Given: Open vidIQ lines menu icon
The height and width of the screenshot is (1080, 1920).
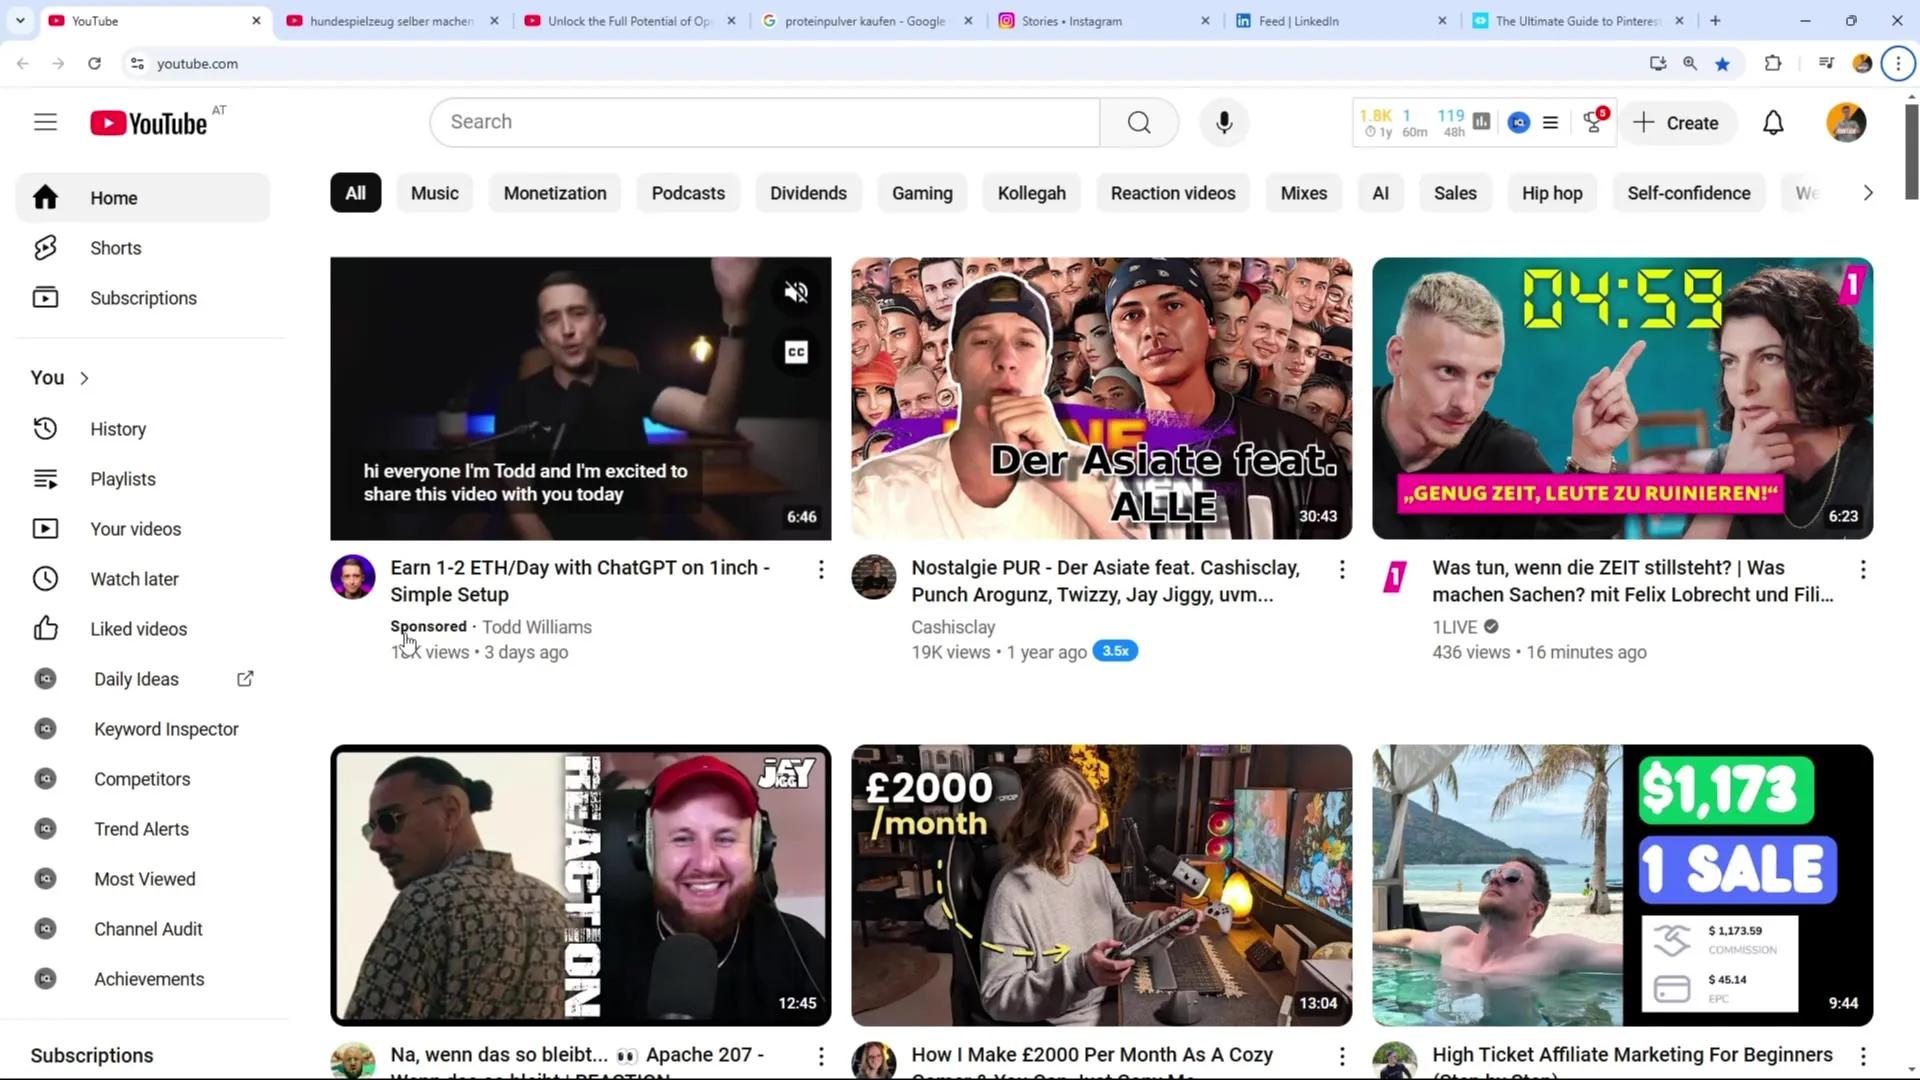Looking at the screenshot, I should coord(1550,122).
